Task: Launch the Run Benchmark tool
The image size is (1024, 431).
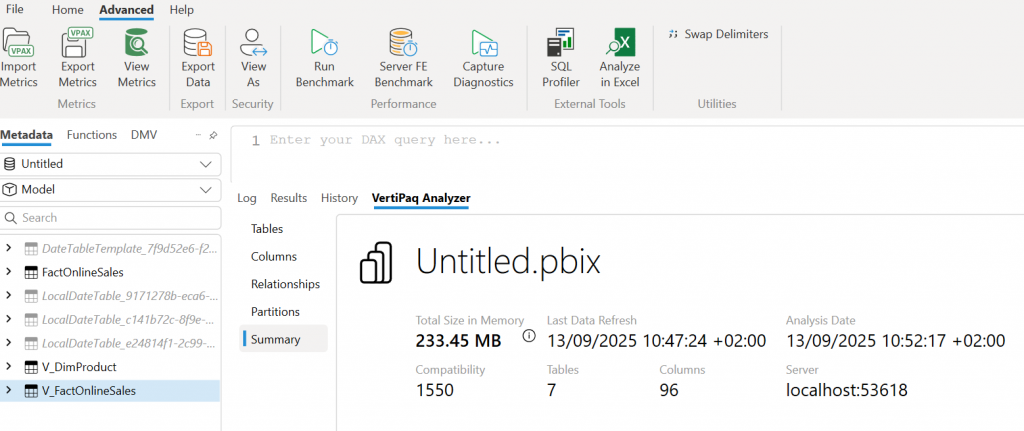Action: 326,45
